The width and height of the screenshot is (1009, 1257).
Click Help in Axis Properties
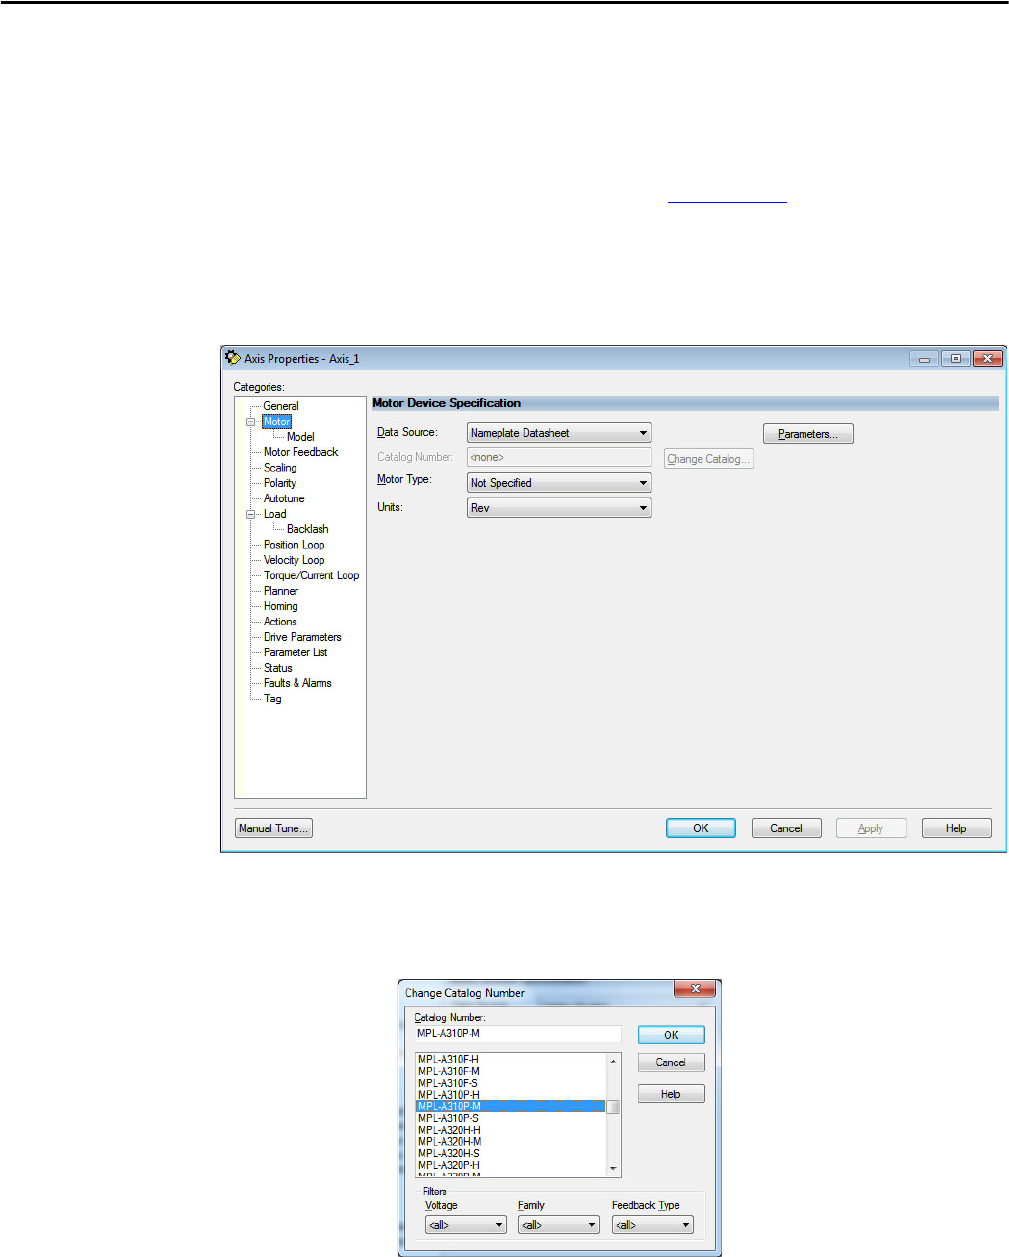[x=957, y=828]
